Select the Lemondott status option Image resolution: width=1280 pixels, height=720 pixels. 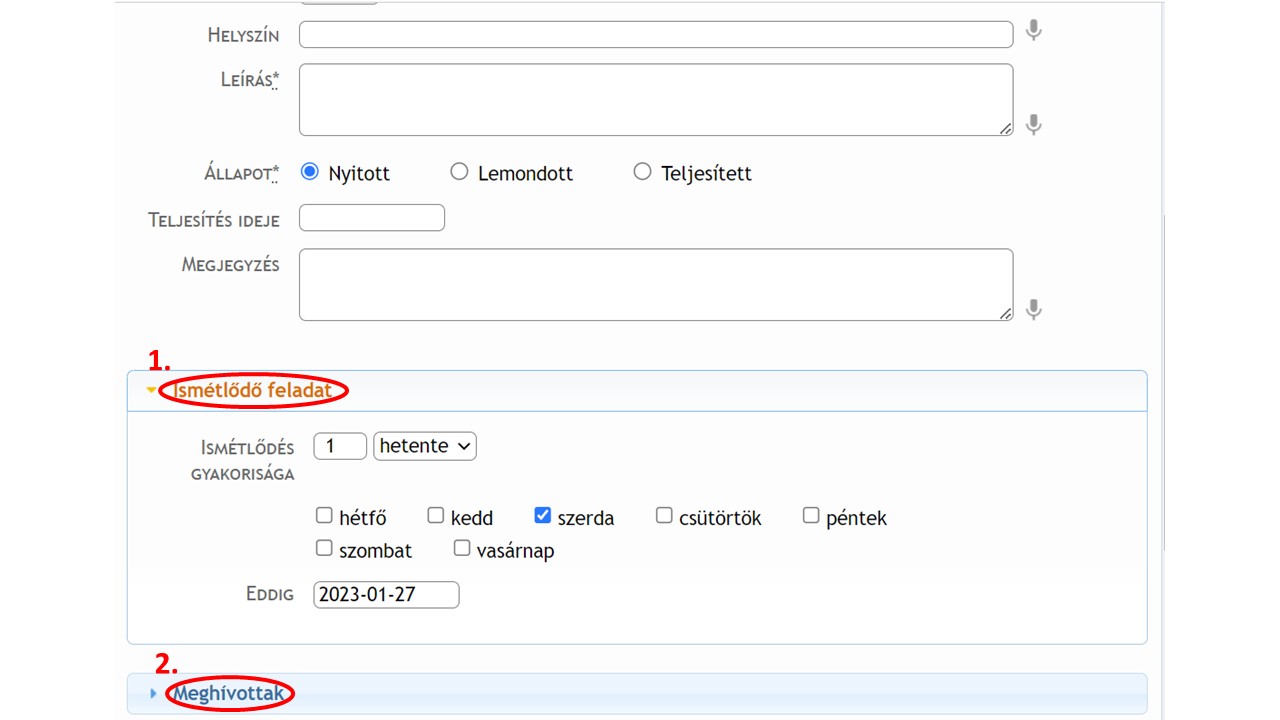click(459, 172)
